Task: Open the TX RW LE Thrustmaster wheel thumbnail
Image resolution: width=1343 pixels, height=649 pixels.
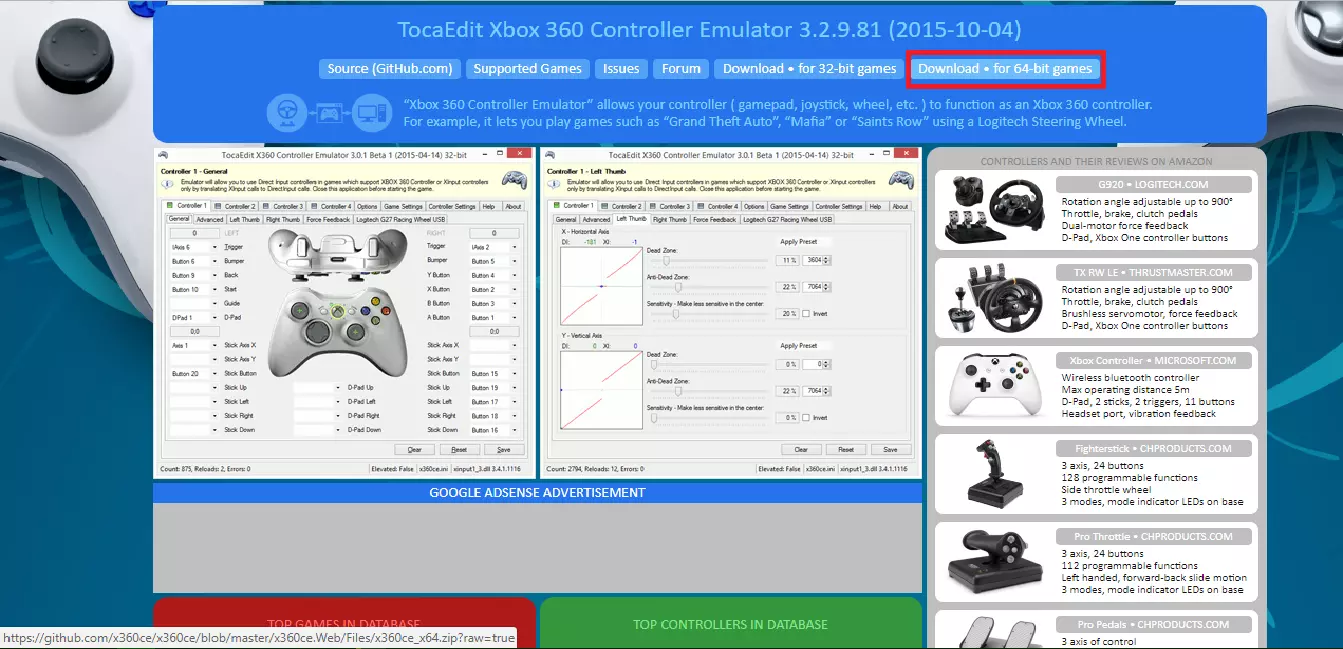Action: pos(994,298)
